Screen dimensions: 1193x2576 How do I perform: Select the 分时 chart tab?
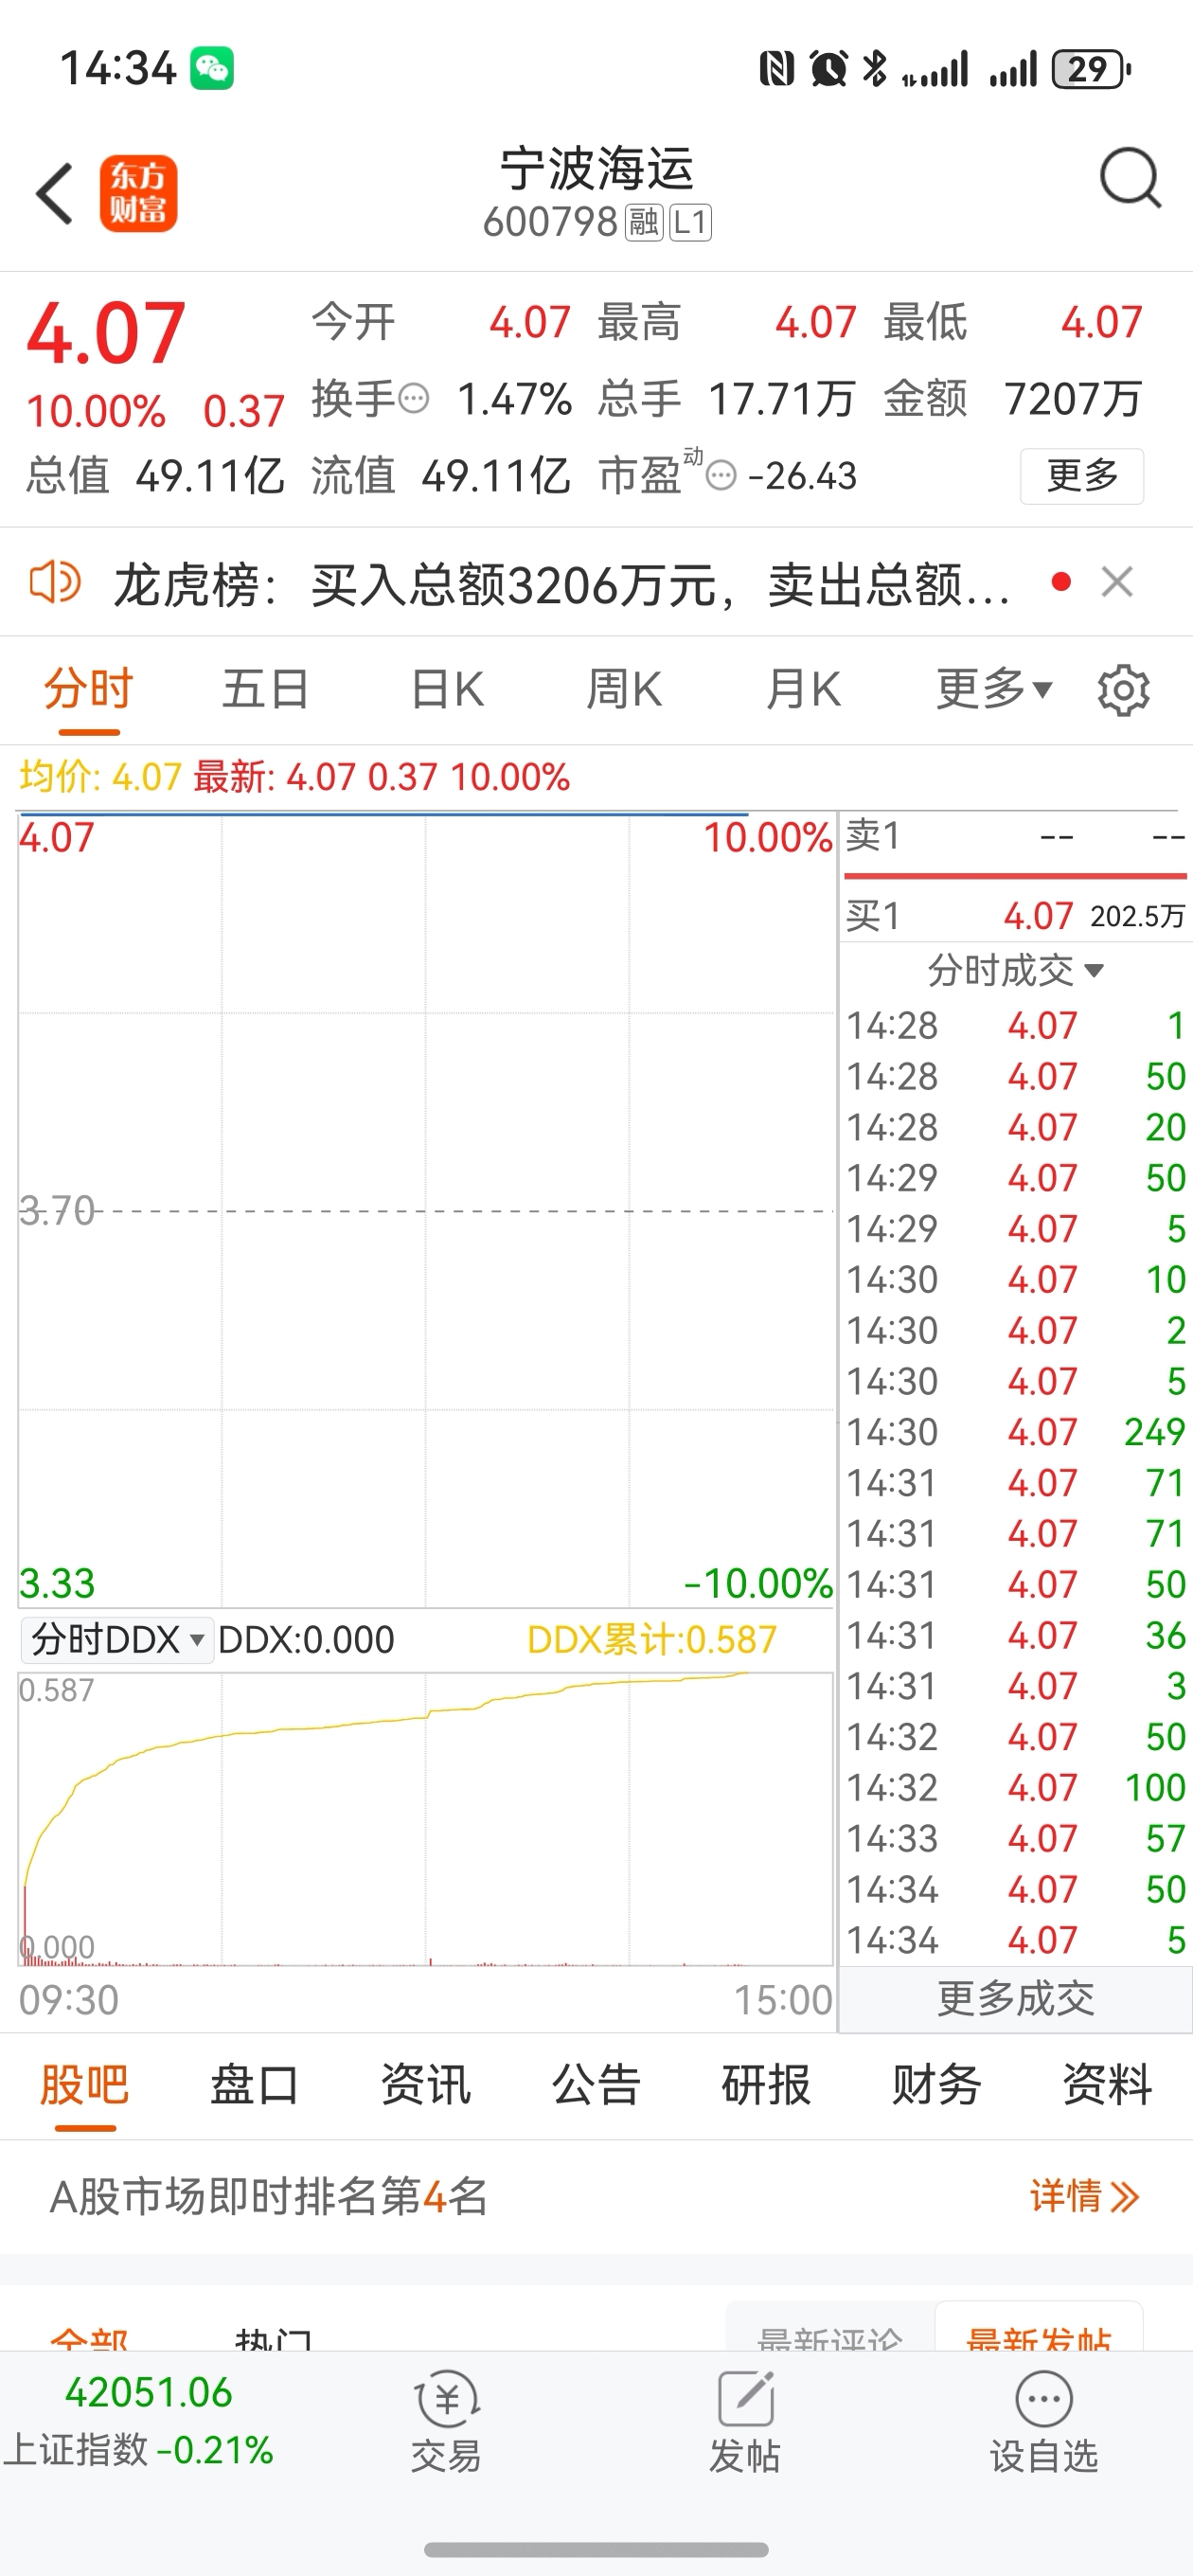[x=88, y=689]
